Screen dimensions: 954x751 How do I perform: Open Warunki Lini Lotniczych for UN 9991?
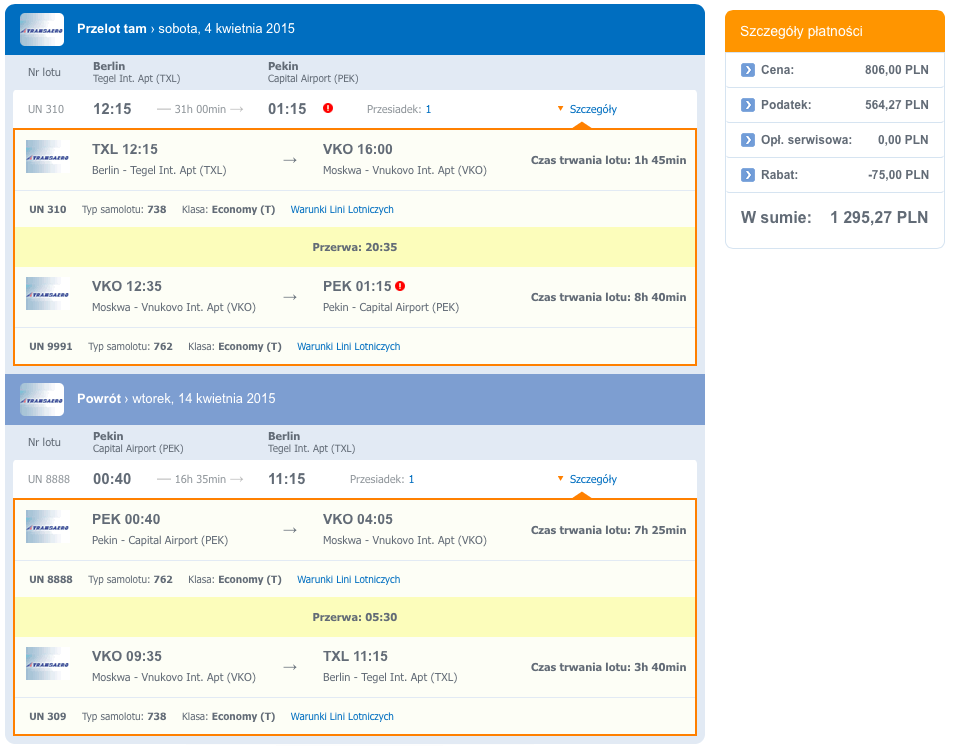click(349, 346)
